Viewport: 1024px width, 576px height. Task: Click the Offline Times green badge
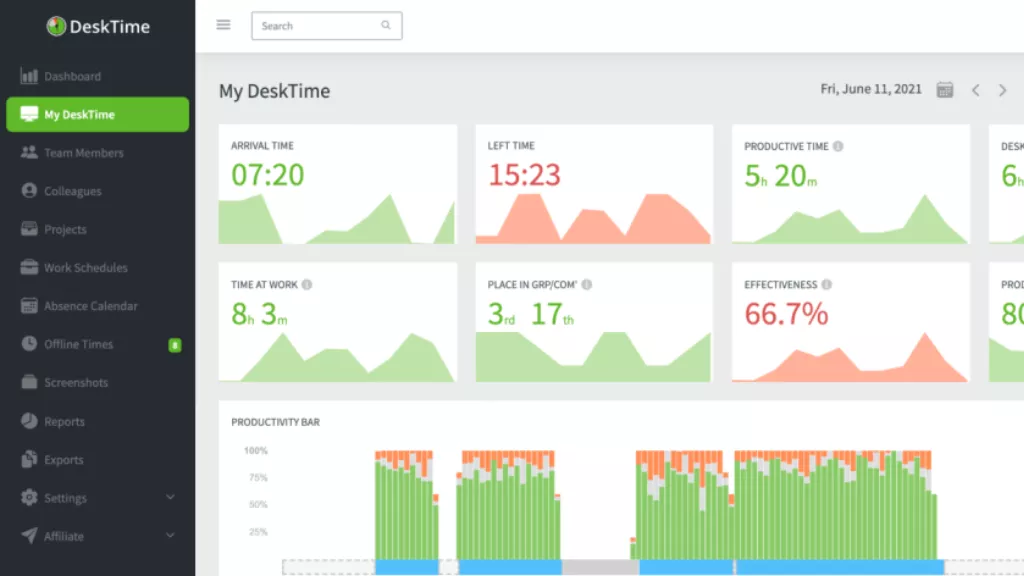point(174,345)
